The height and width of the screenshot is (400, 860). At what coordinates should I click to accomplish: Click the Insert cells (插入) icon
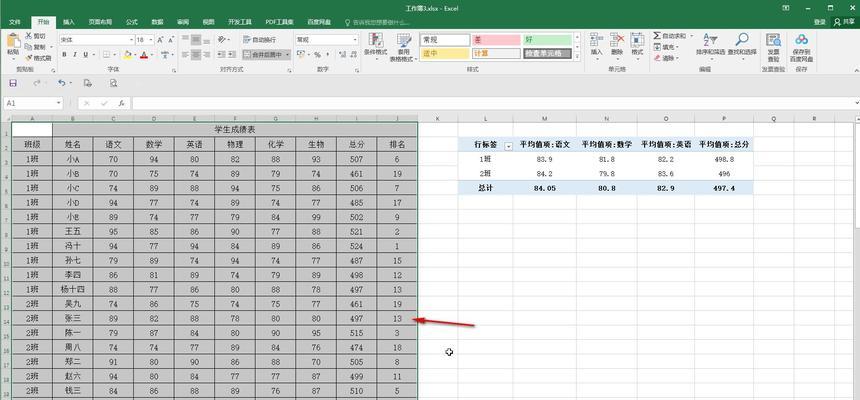click(x=596, y=40)
